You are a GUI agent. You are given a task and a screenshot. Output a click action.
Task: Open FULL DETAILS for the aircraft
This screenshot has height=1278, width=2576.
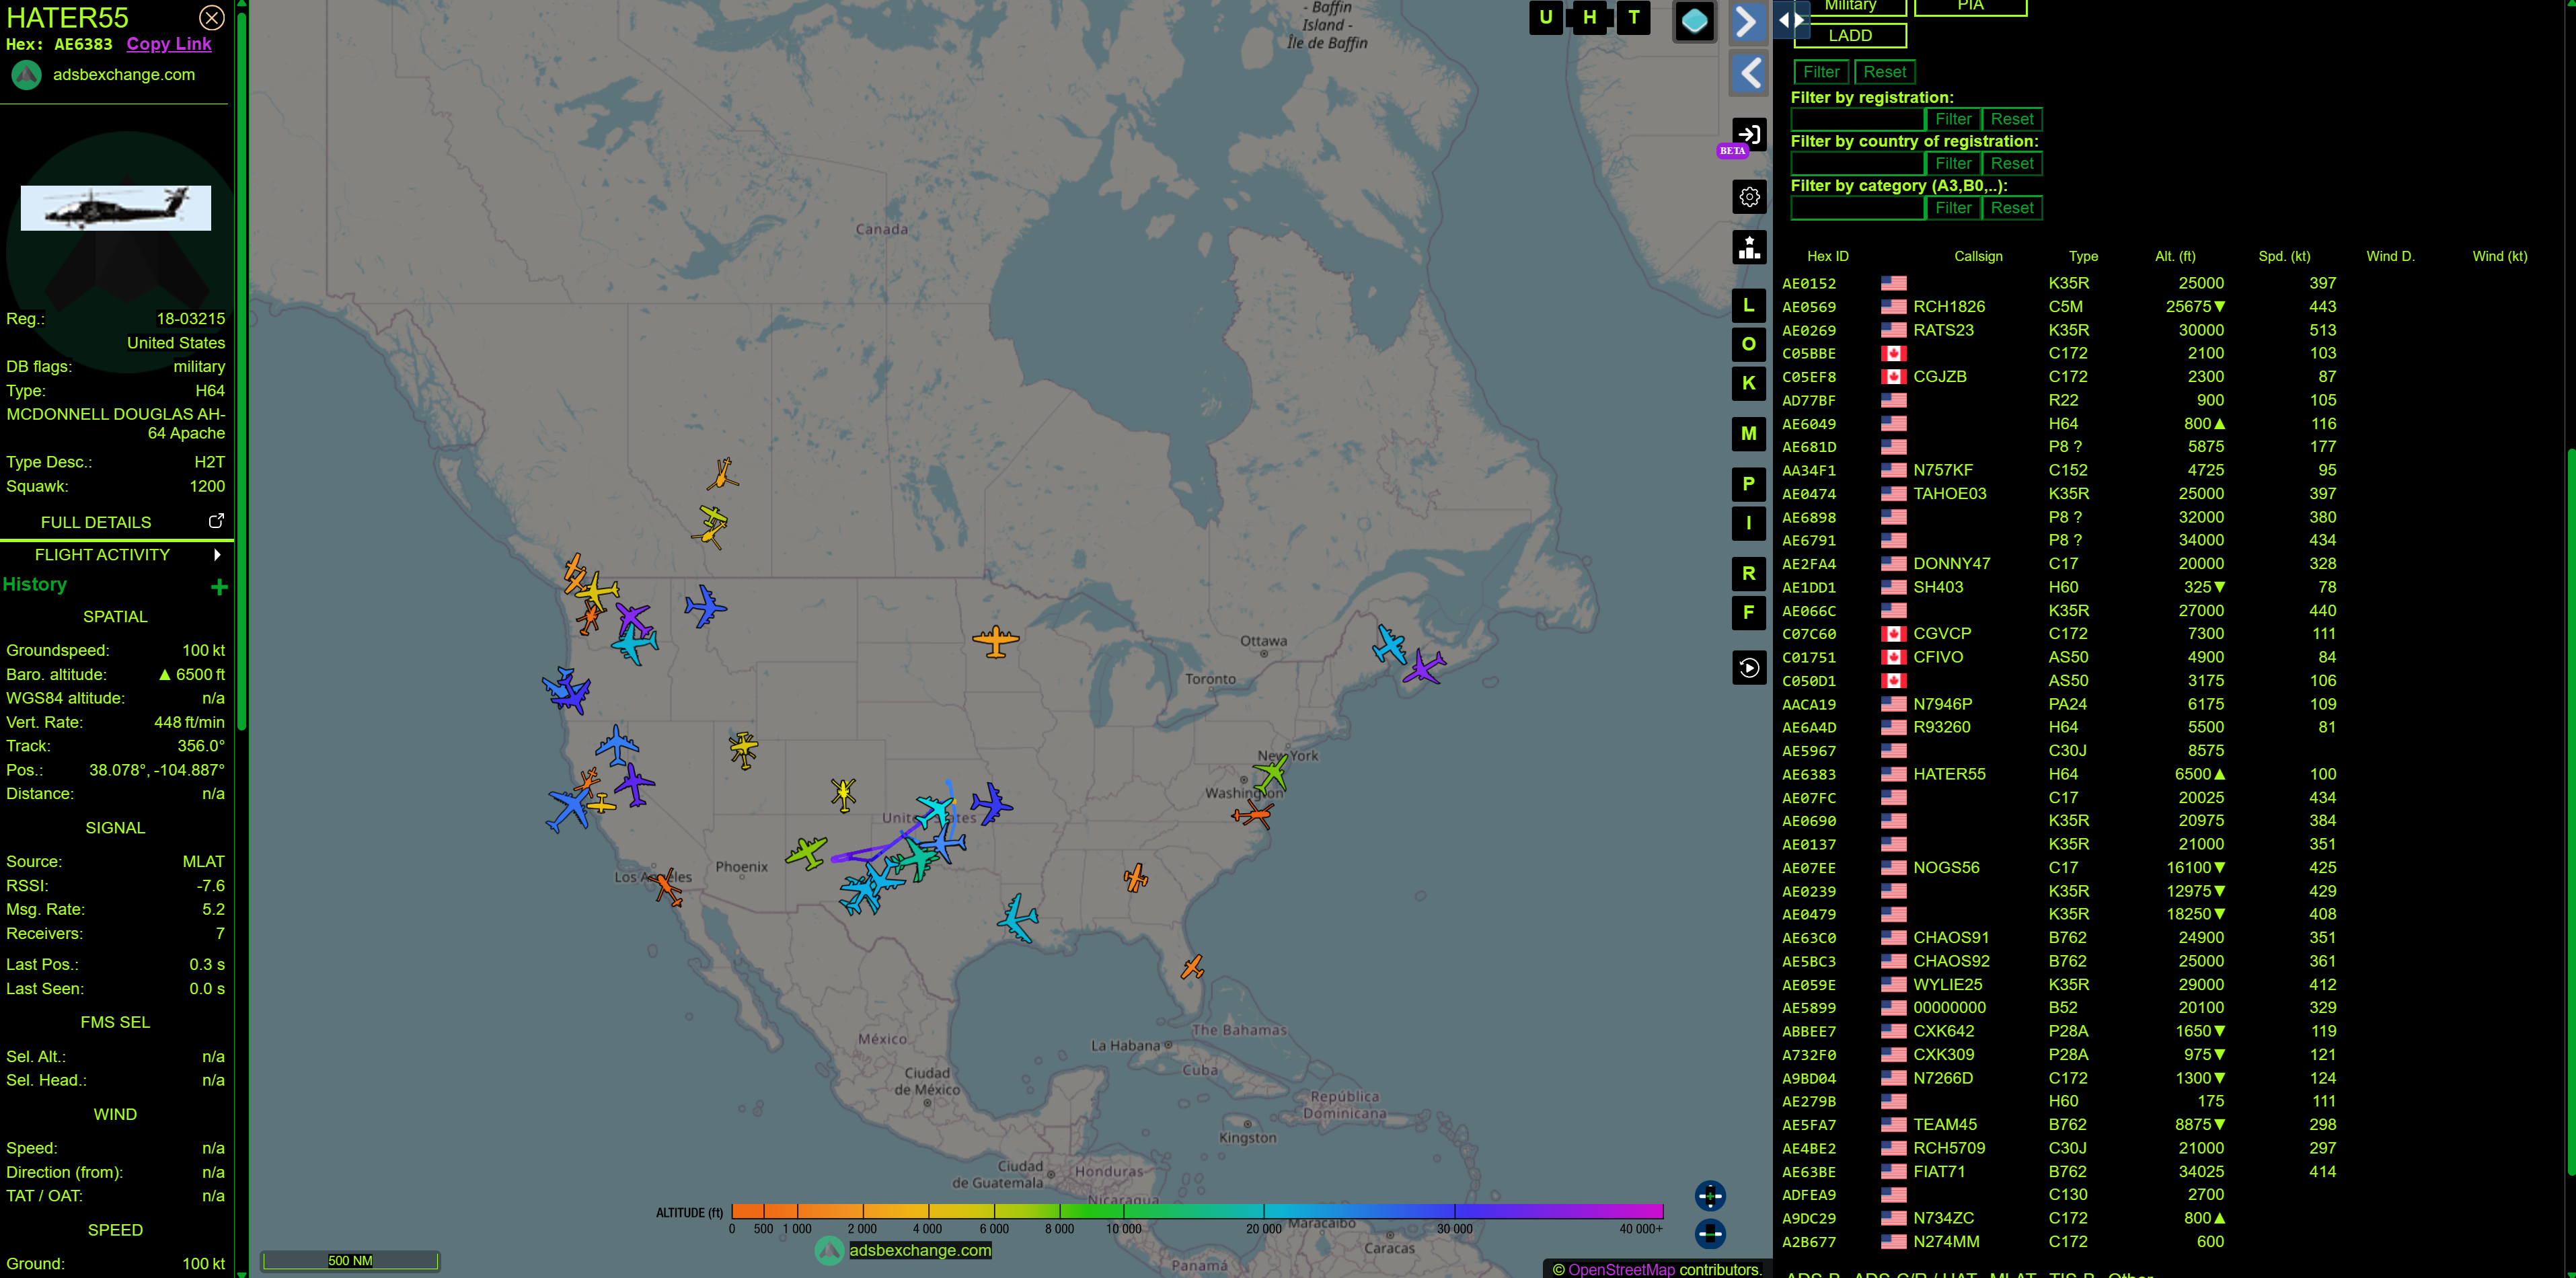coord(96,522)
